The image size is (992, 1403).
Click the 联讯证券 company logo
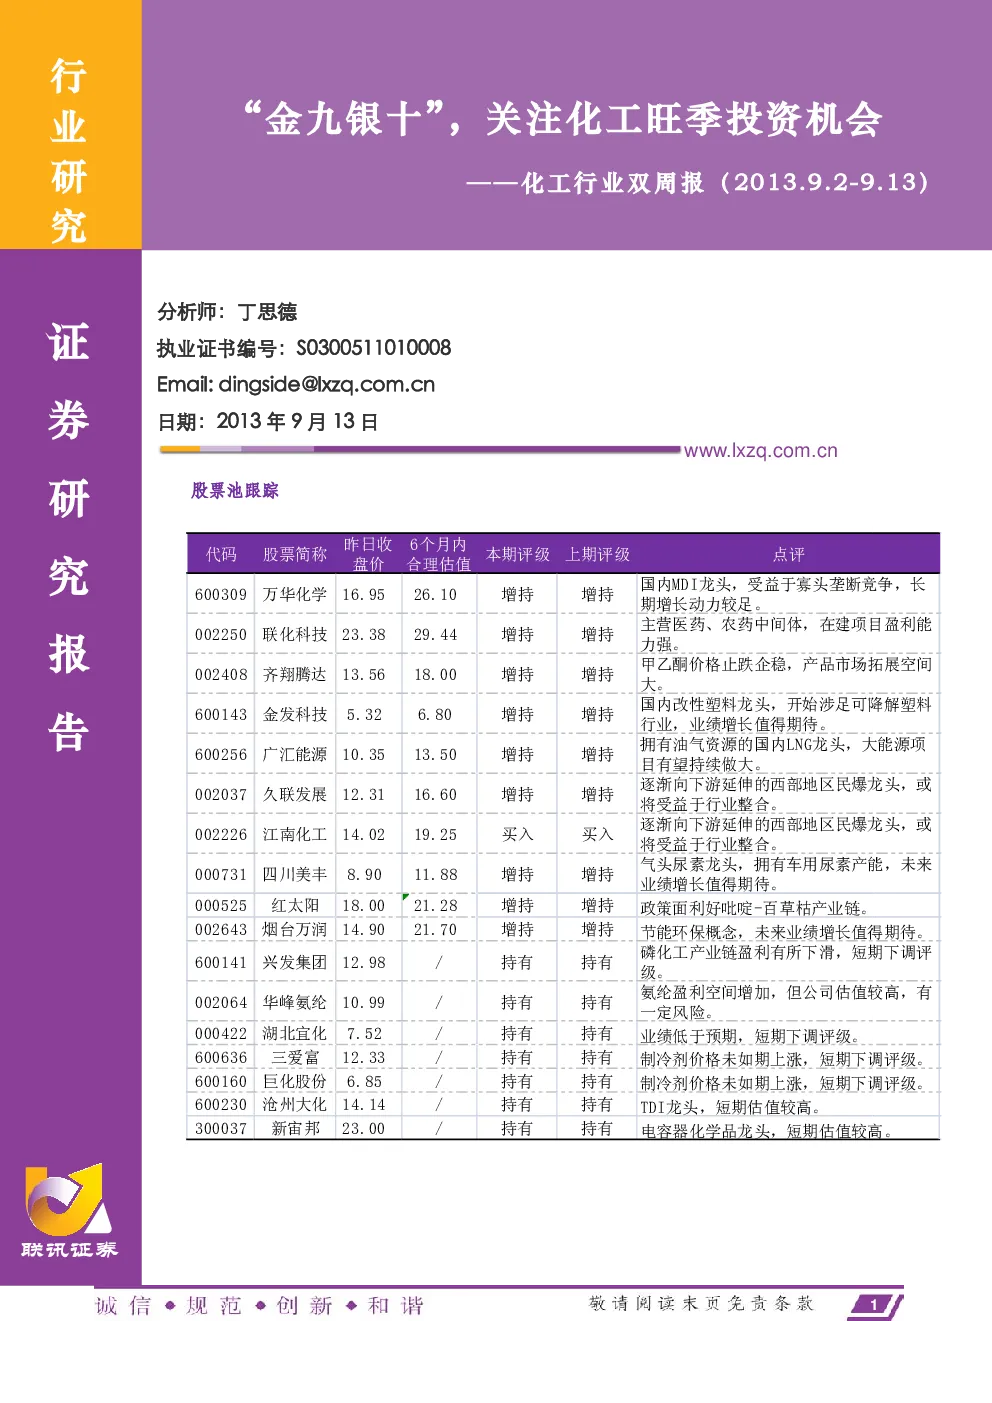(69, 1211)
